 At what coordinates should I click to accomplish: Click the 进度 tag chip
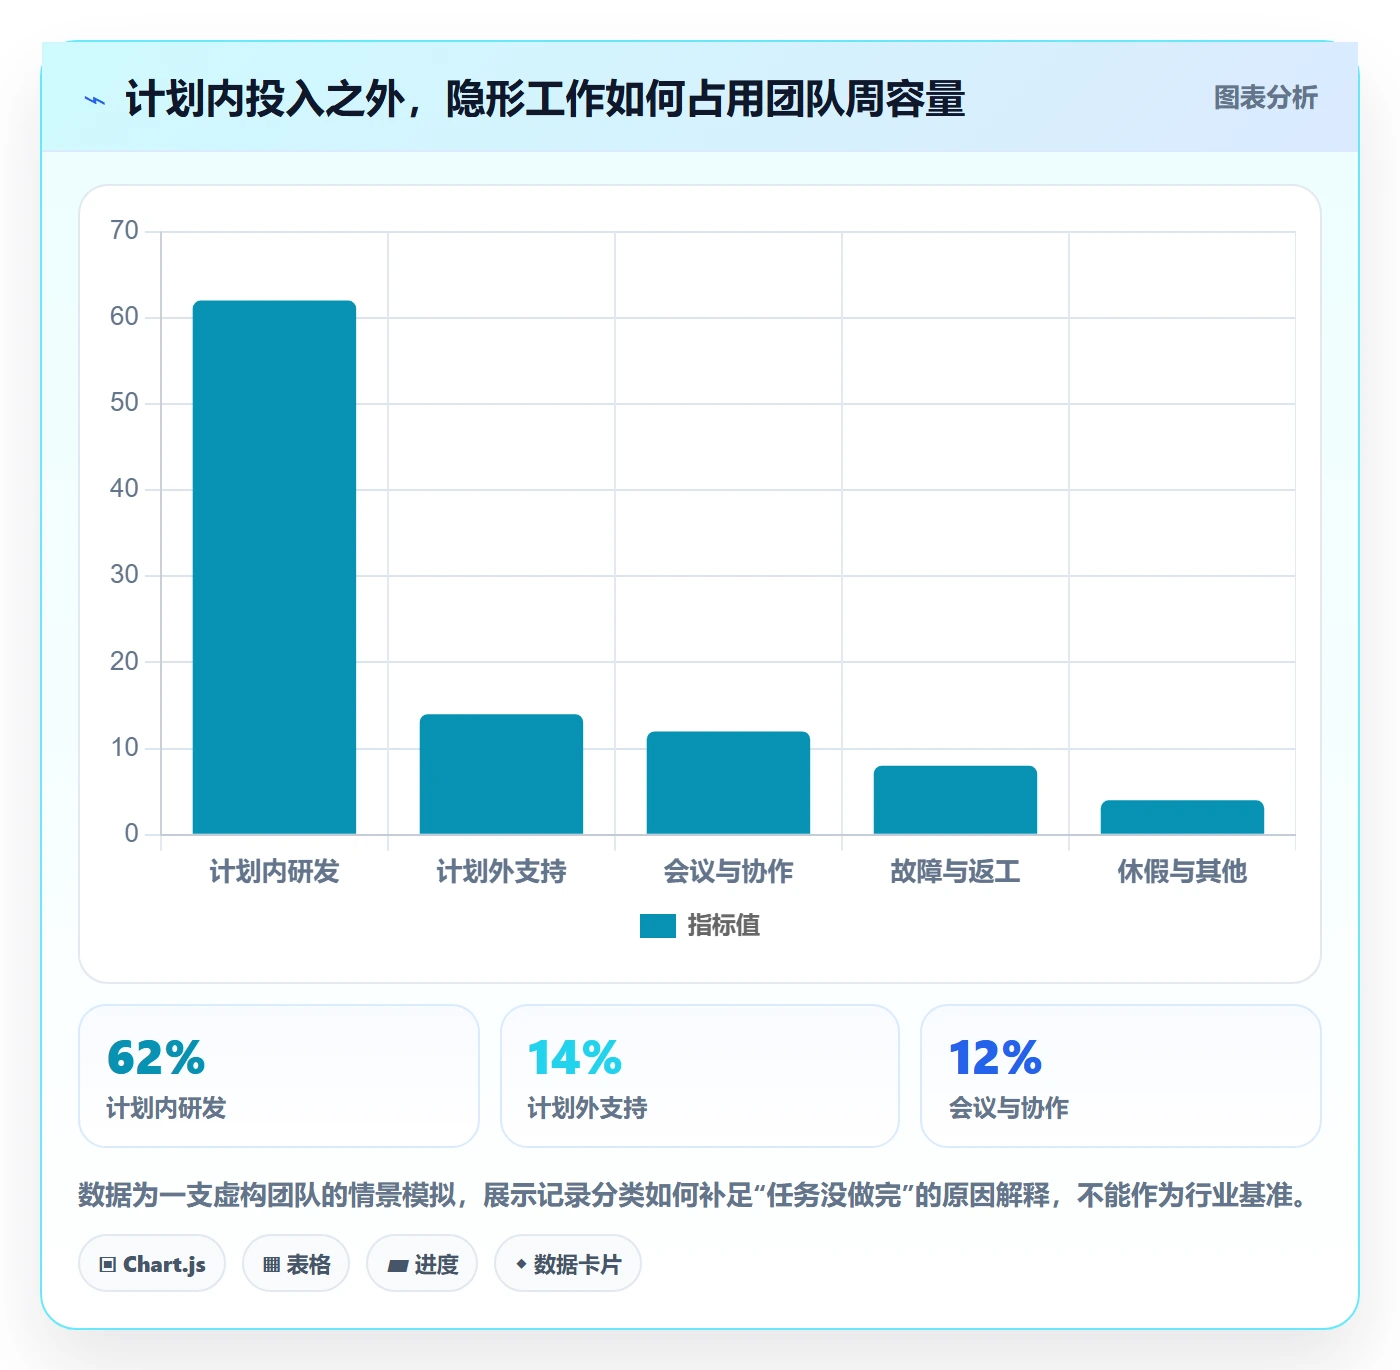[422, 1264]
